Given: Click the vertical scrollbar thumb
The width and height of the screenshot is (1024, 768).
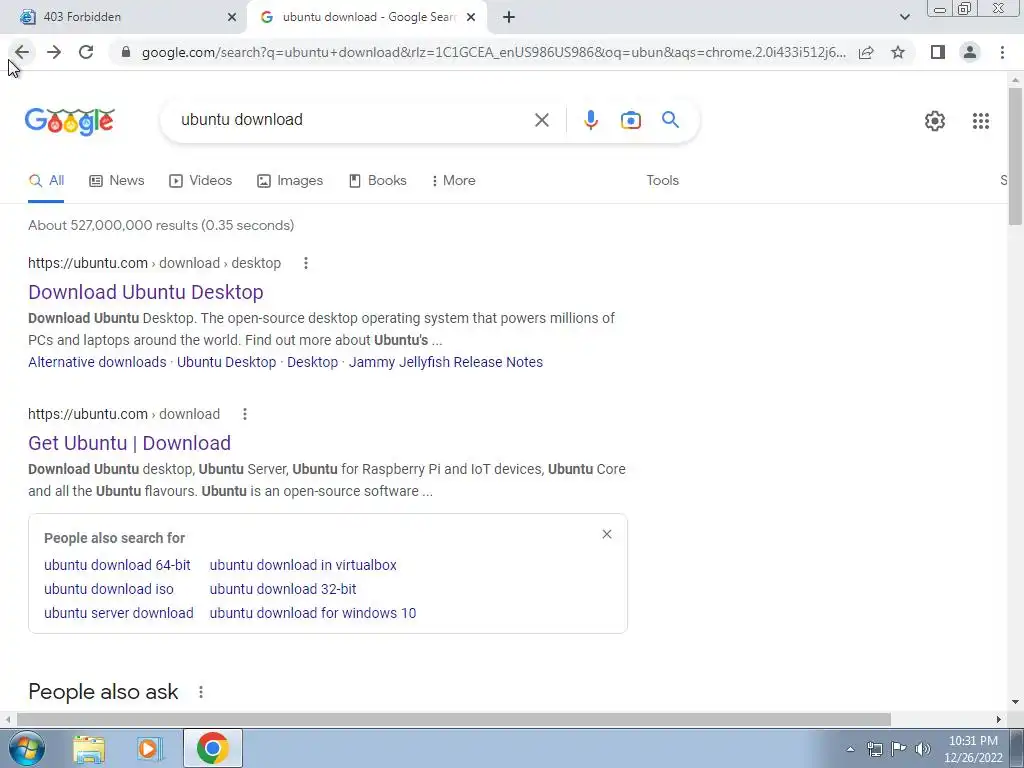Looking at the screenshot, I should pyautogui.click(x=1015, y=155).
